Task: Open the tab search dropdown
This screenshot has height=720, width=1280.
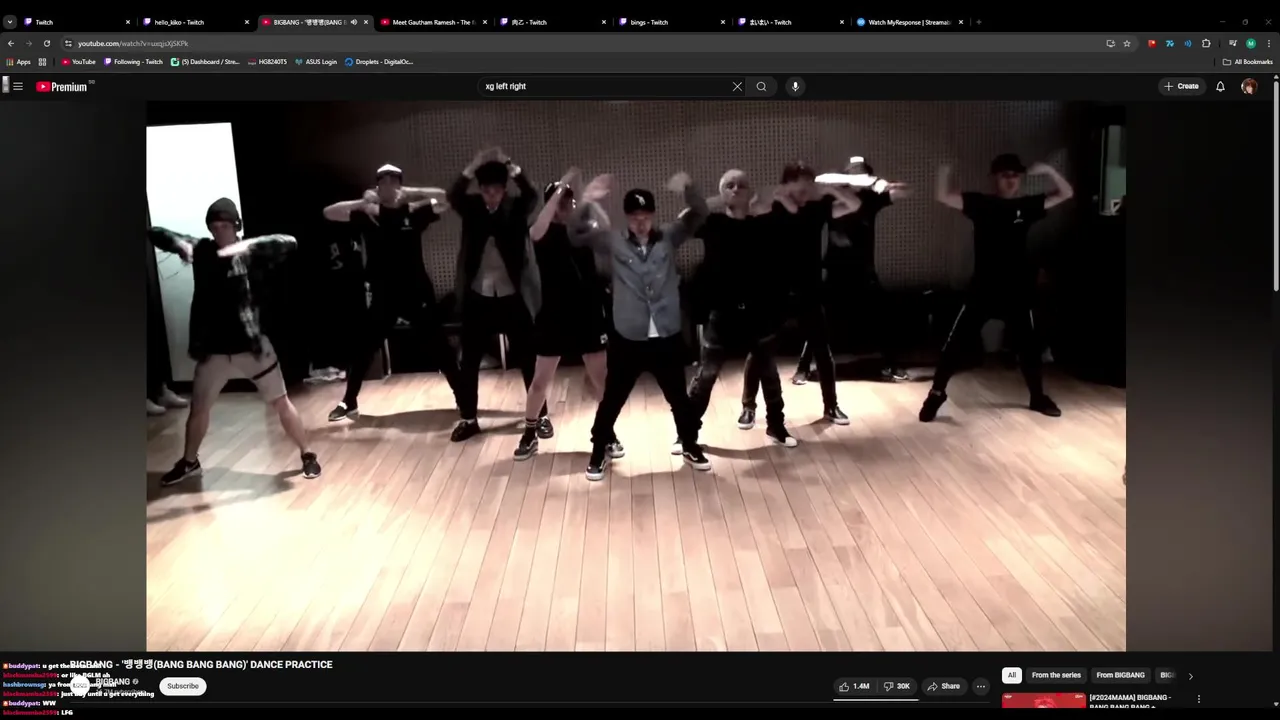Action: (10, 21)
